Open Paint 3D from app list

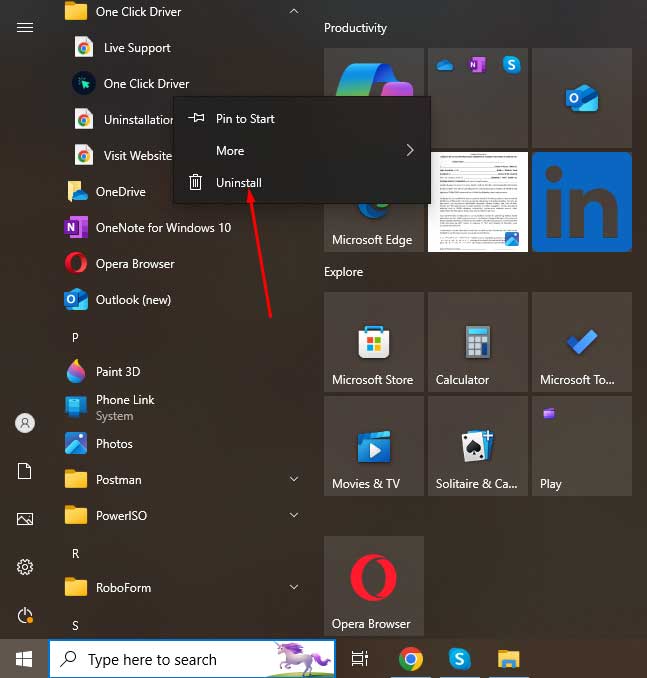(x=117, y=371)
